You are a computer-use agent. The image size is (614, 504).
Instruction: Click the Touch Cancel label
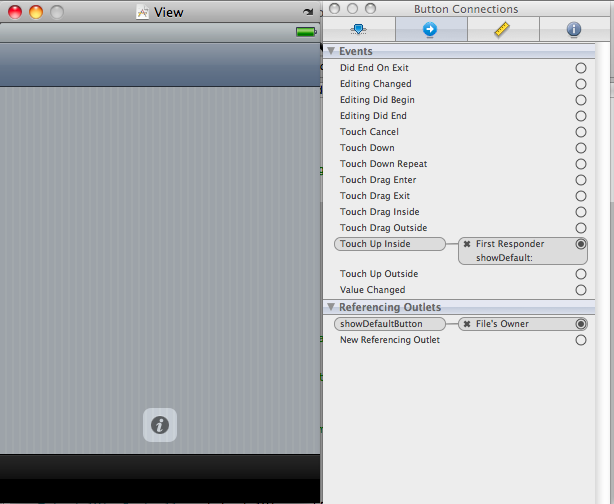click(x=369, y=132)
